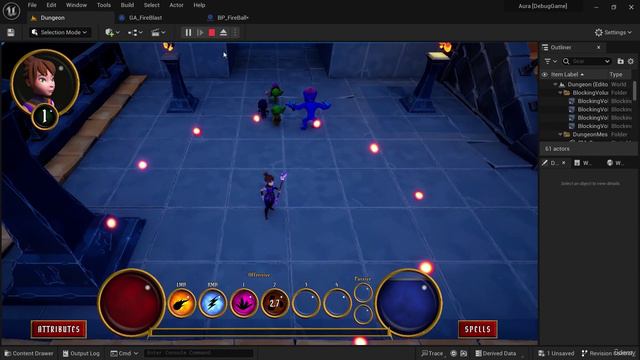This screenshot has width=640, height=360.
Task: Collapse the Dungeon world tree node
Action: (555, 84)
